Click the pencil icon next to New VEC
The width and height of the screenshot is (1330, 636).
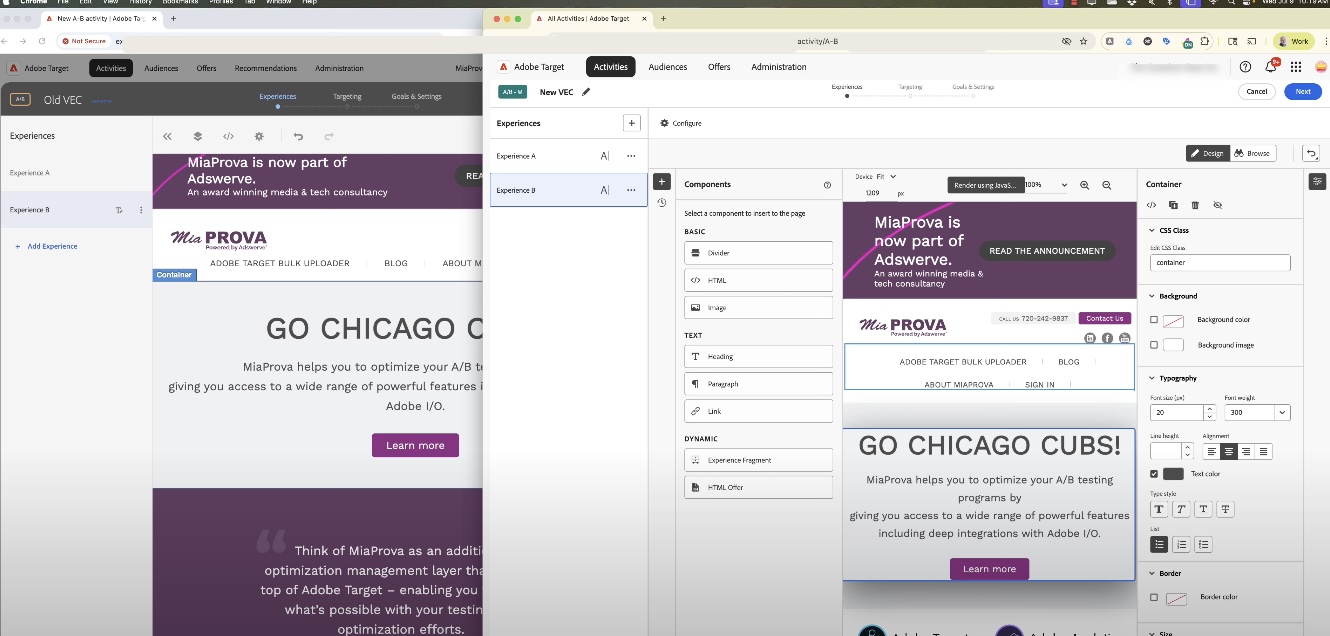(586, 92)
